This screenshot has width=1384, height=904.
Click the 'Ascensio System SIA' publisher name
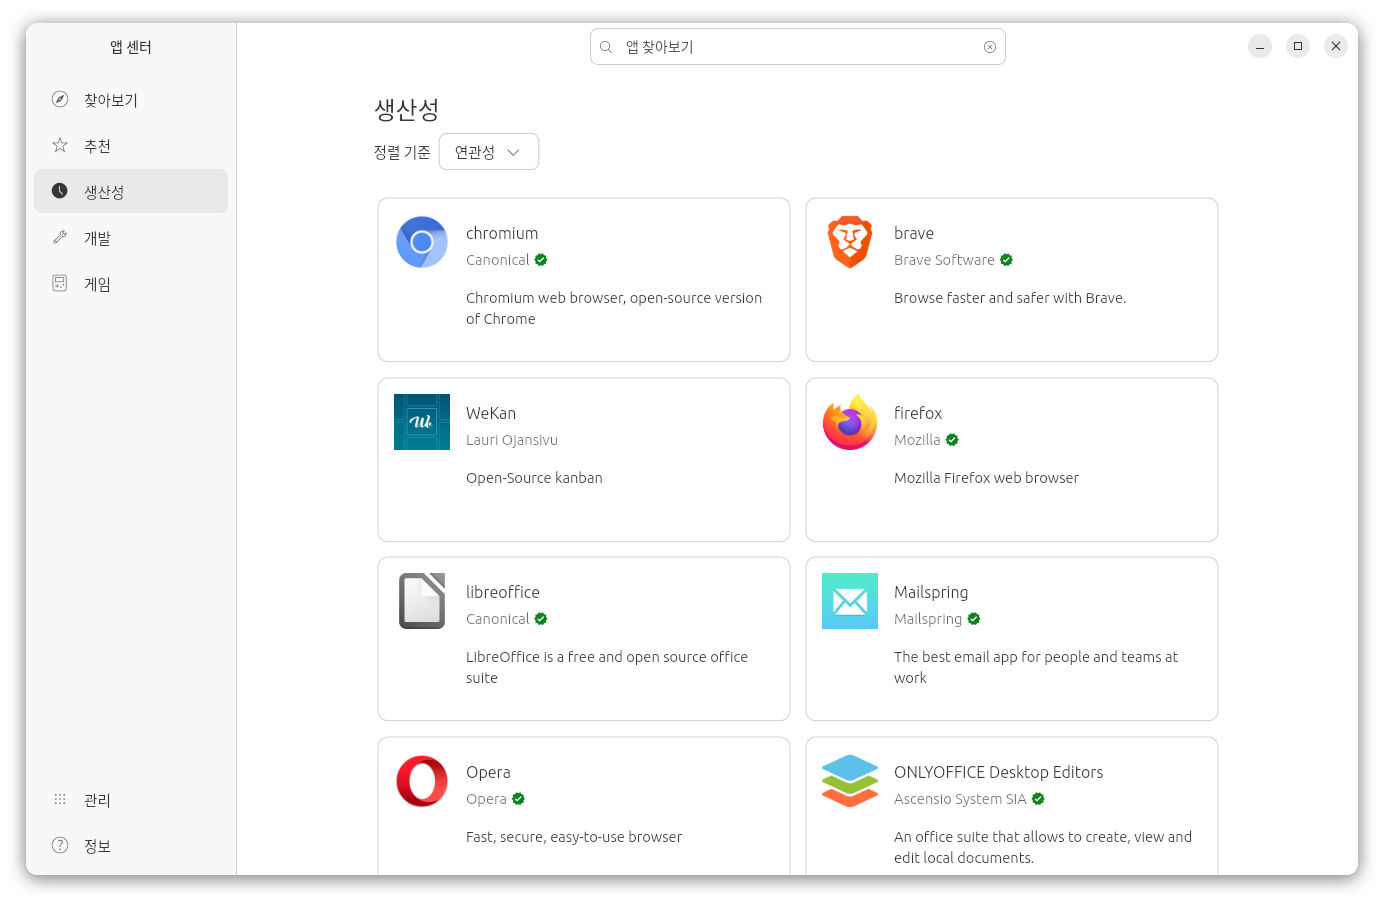coord(960,799)
